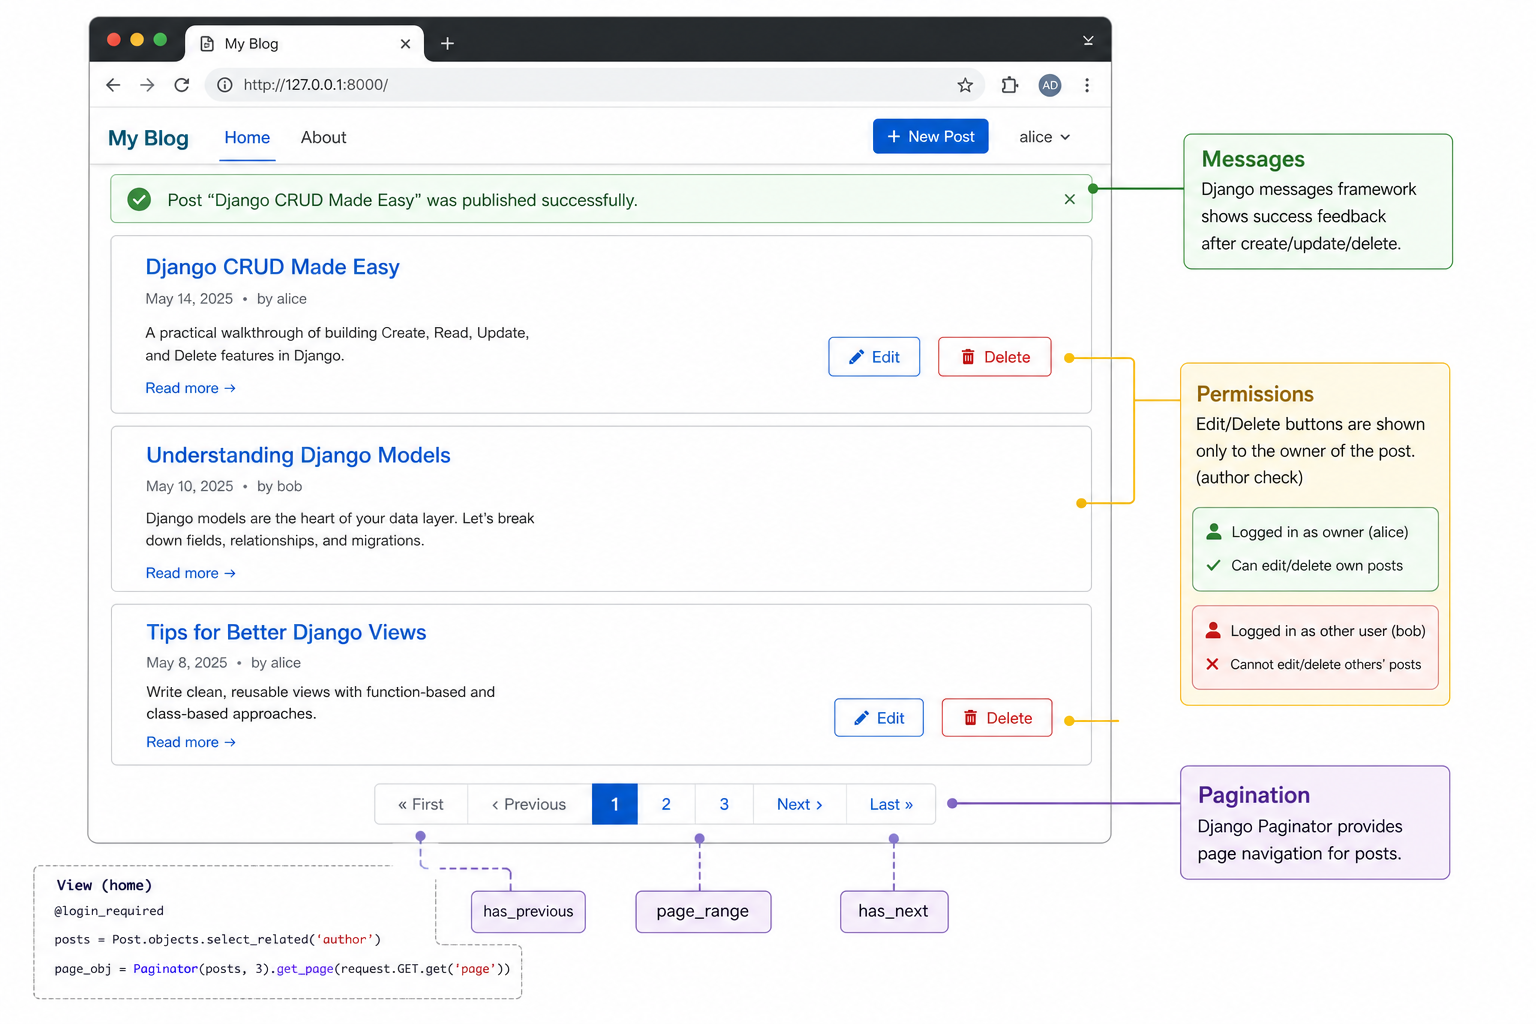1536x1024 pixels.
Task: Open the Understanding Django Models title
Action: [x=298, y=455]
